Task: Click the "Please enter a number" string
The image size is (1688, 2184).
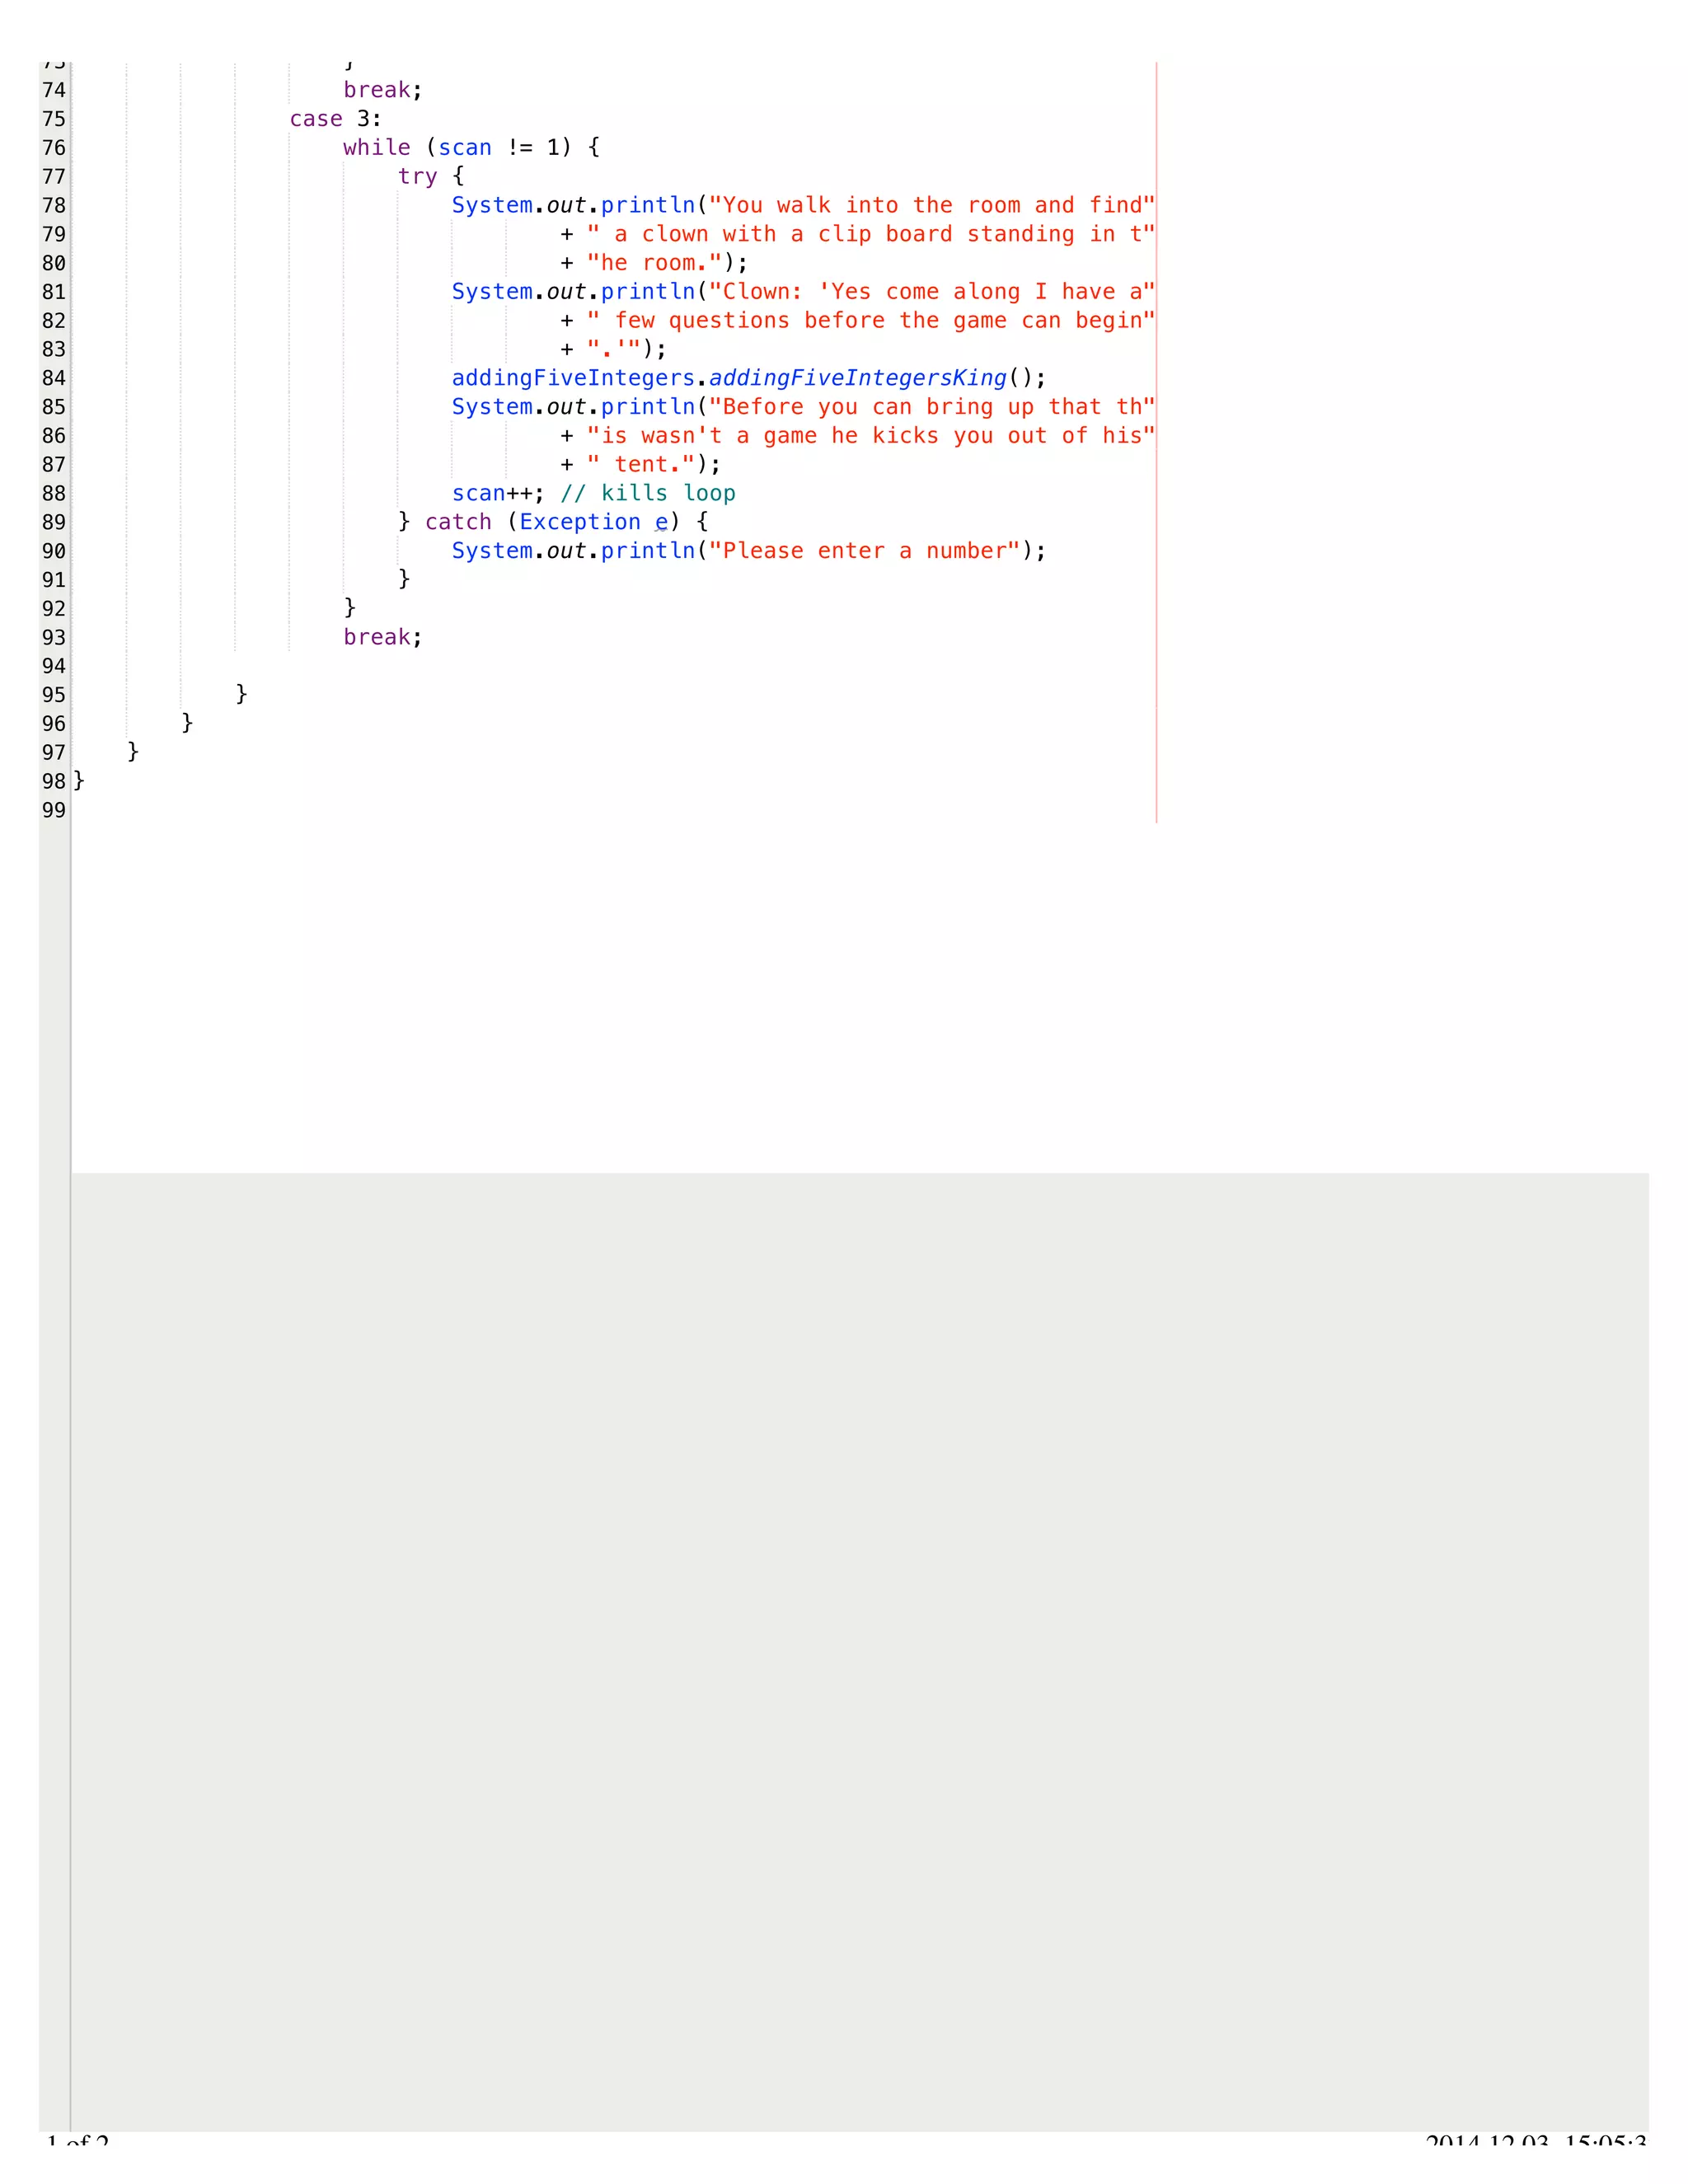Action: tap(864, 551)
